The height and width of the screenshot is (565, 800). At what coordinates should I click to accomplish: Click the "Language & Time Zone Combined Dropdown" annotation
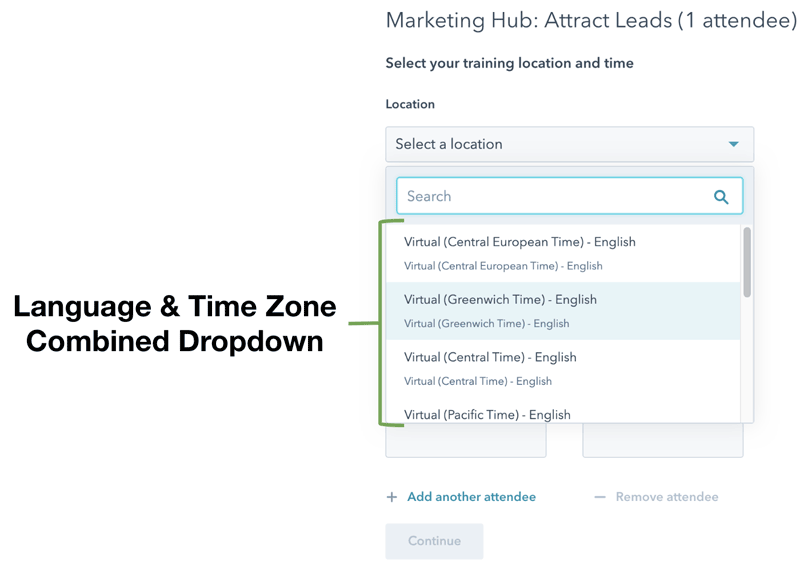[x=175, y=323]
